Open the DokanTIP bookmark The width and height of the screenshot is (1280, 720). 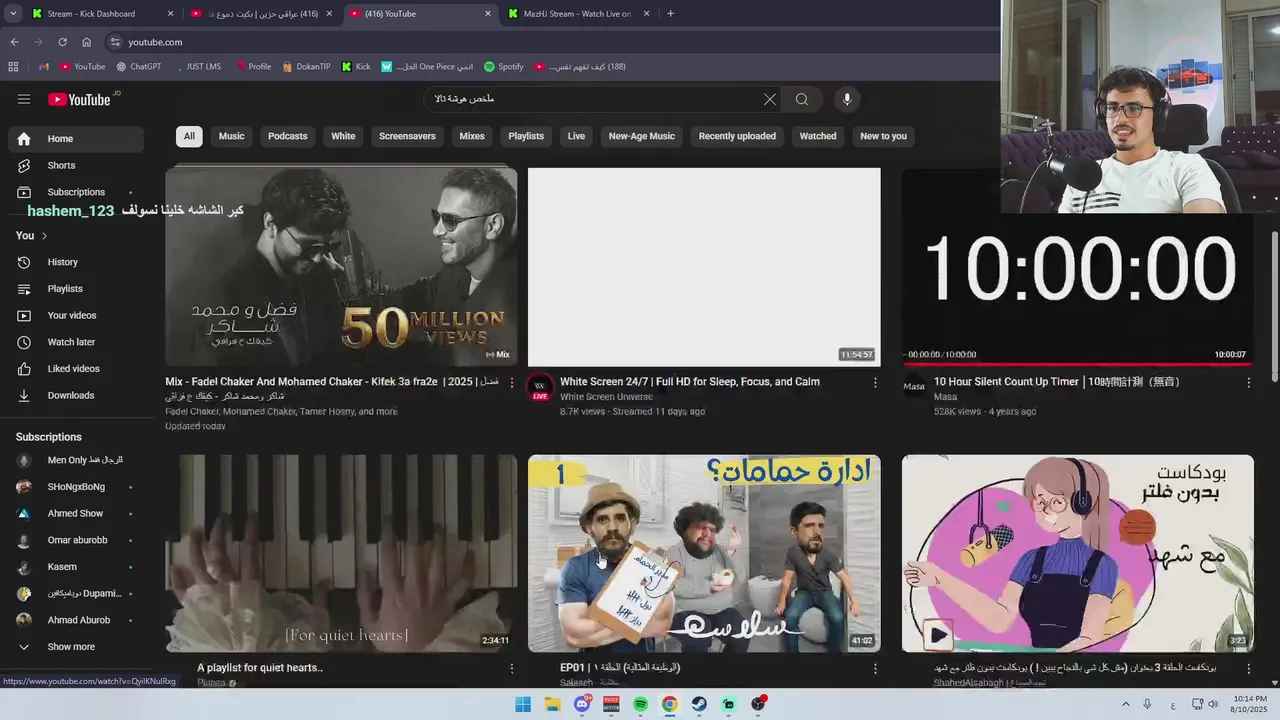pos(306,67)
